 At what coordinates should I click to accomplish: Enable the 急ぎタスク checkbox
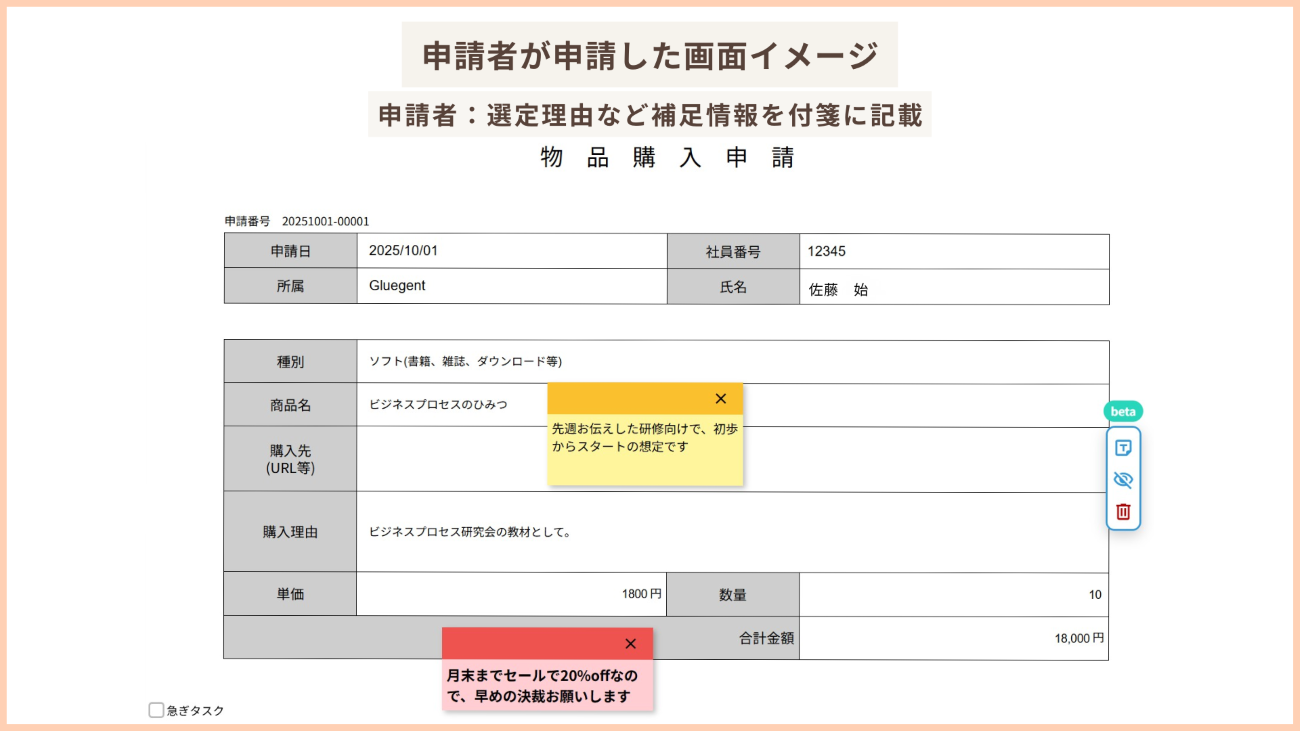click(156, 710)
